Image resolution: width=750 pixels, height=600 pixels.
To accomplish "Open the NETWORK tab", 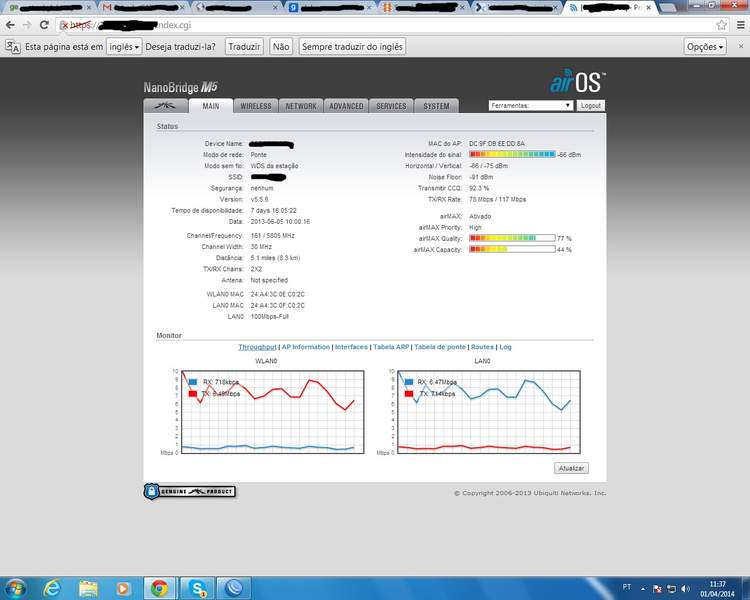I will (x=301, y=106).
